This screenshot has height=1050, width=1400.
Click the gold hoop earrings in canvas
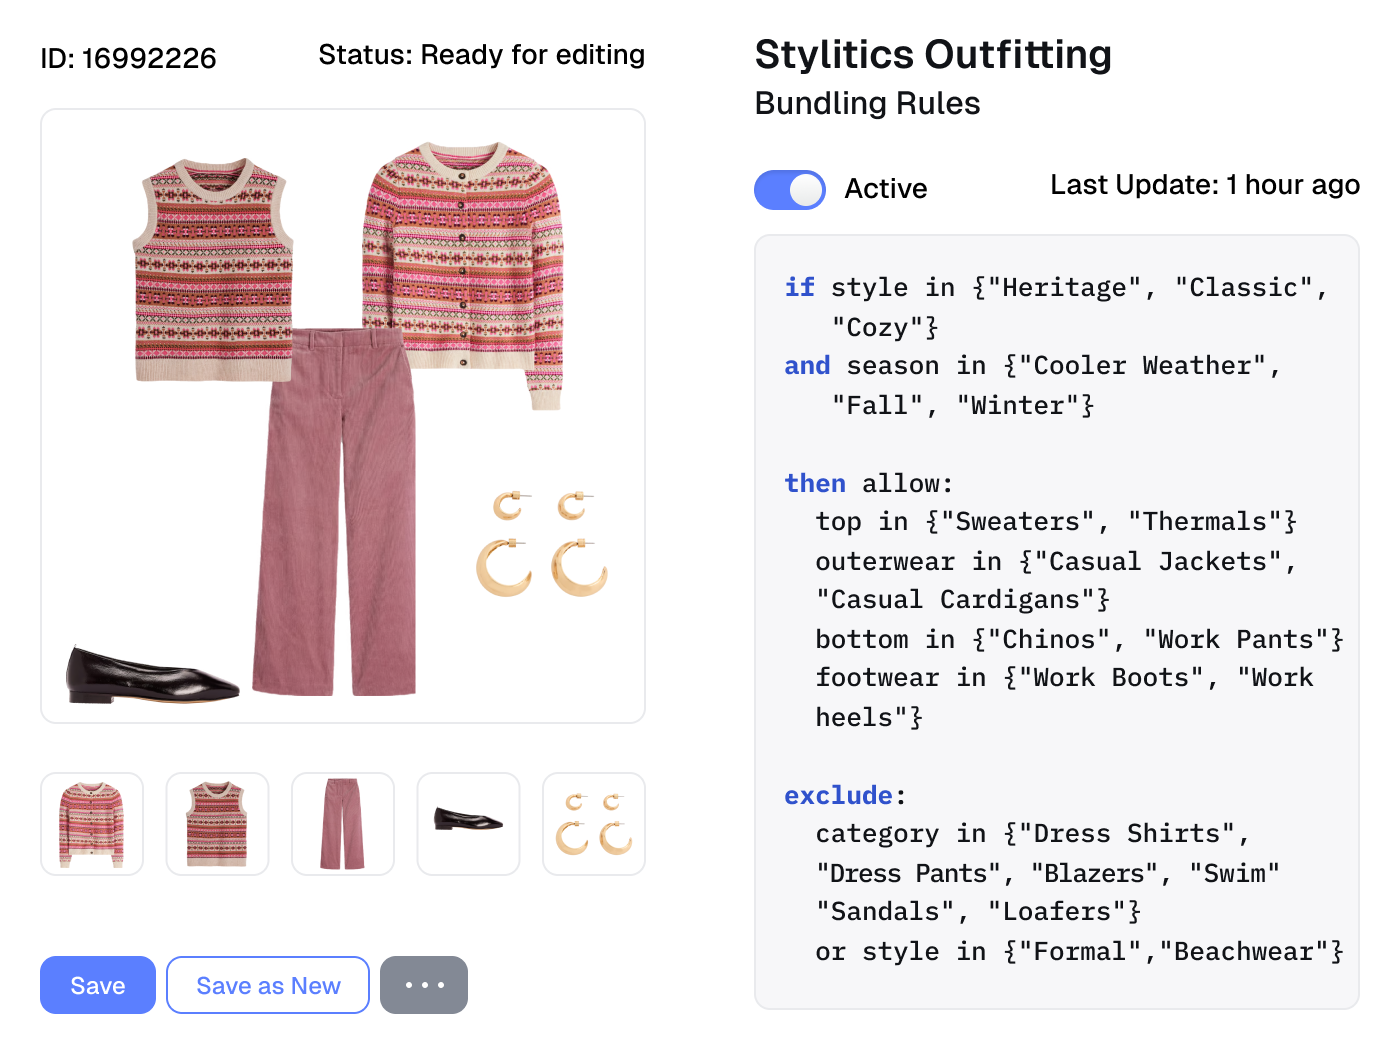pyautogui.click(x=541, y=543)
